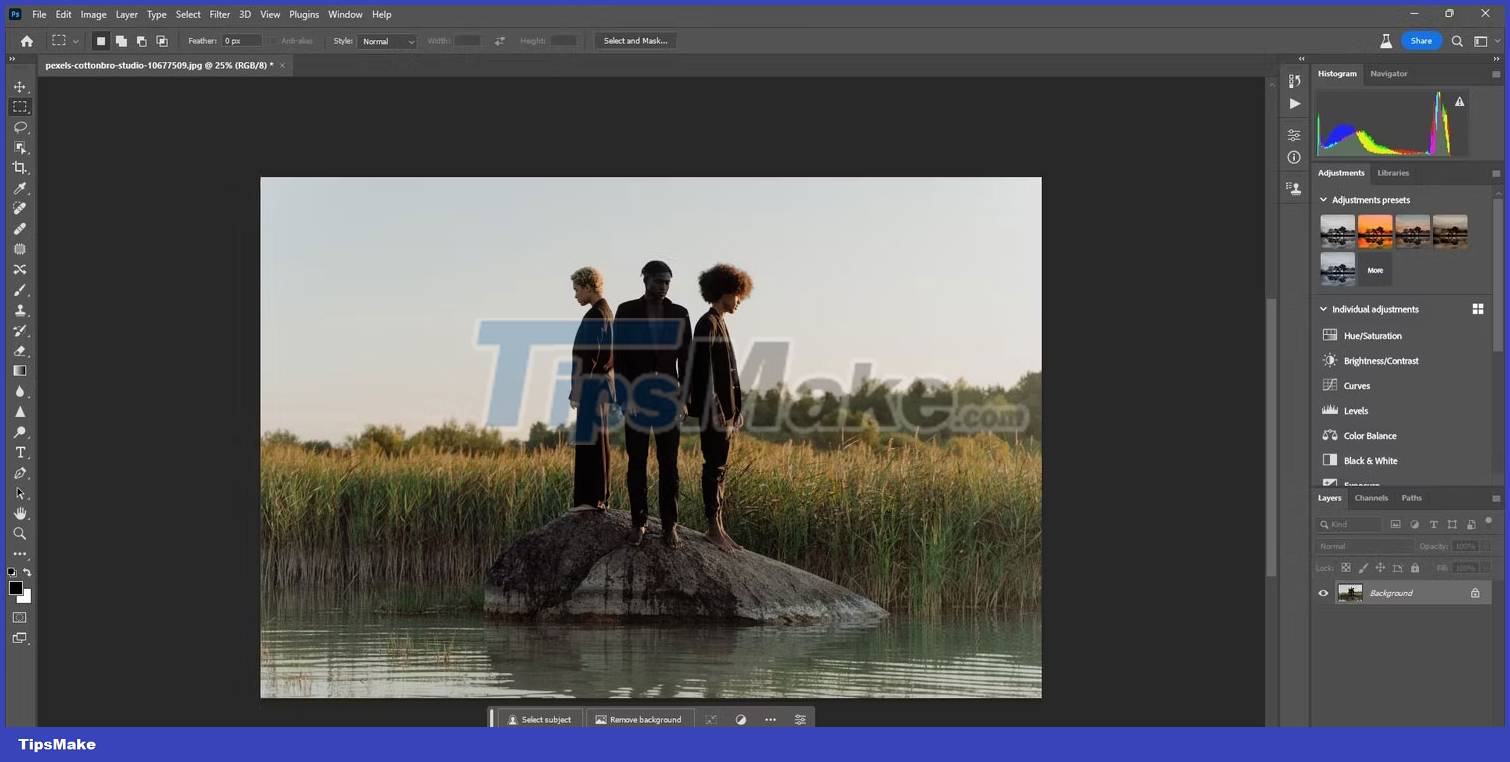This screenshot has width=1510, height=762.
Task: Click the Select subject button
Action: pyautogui.click(x=538, y=719)
